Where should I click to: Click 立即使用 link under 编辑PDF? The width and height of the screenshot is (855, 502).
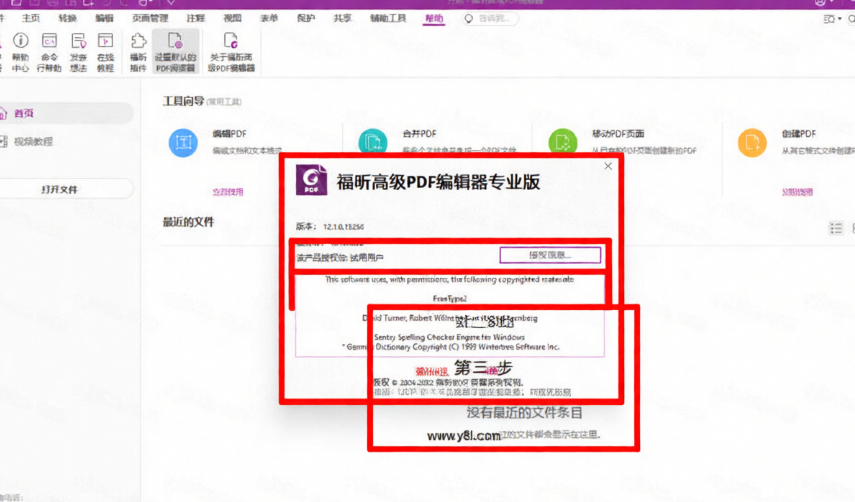228,192
